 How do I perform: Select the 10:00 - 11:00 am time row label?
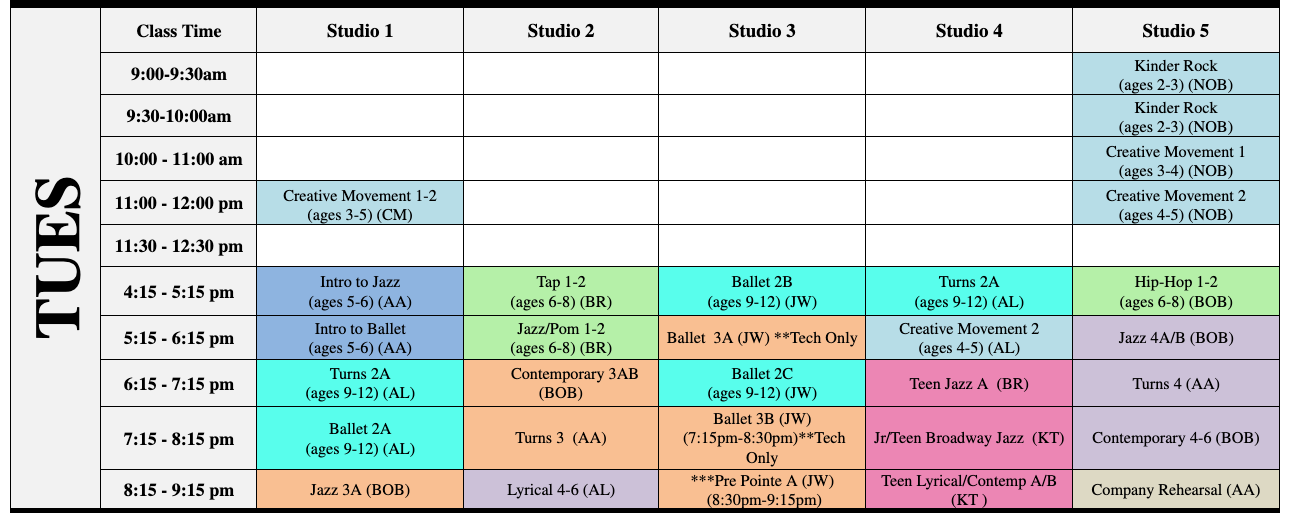(x=179, y=159)
